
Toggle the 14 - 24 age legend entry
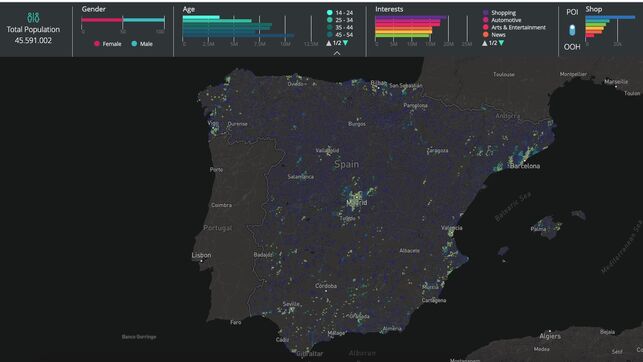click(340, 13)
